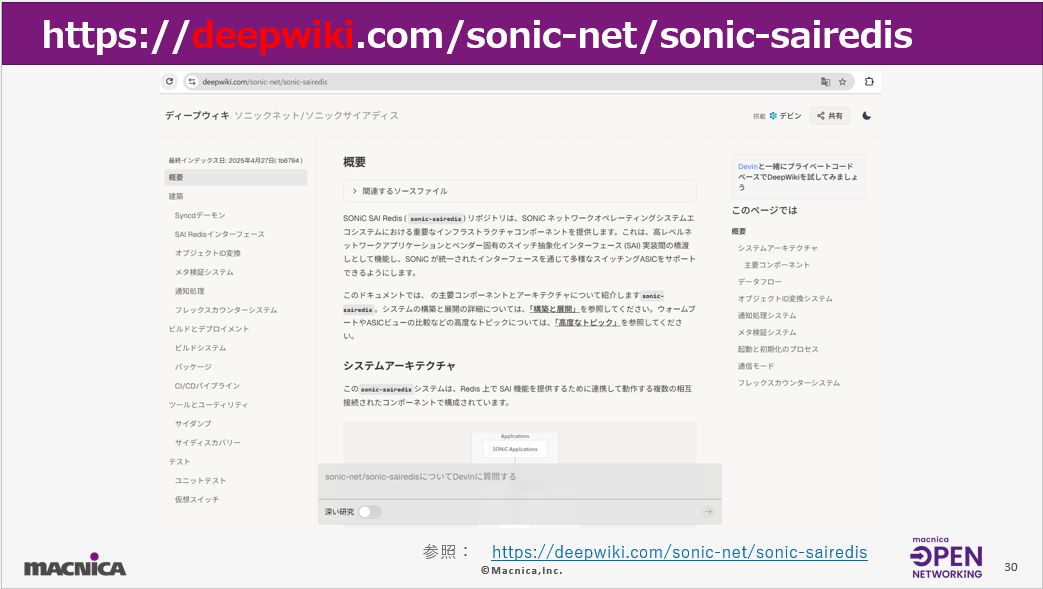Open フレックスカウンターシステム in the left navigation
Viewport: 1043px width, 589px height.
tap(226, 310)
